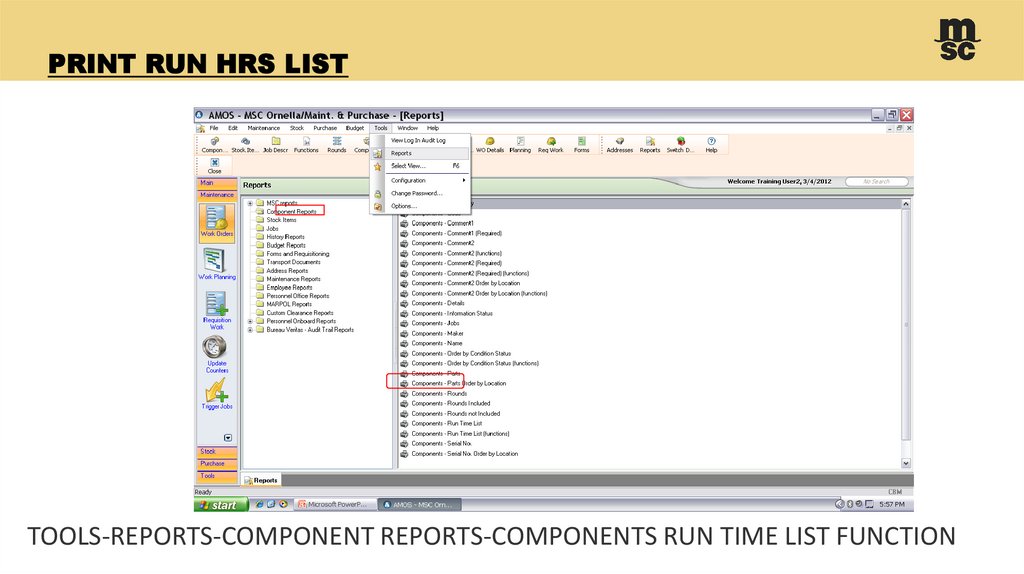Select Components - Parts Order by Location

(x=458, y=384)
